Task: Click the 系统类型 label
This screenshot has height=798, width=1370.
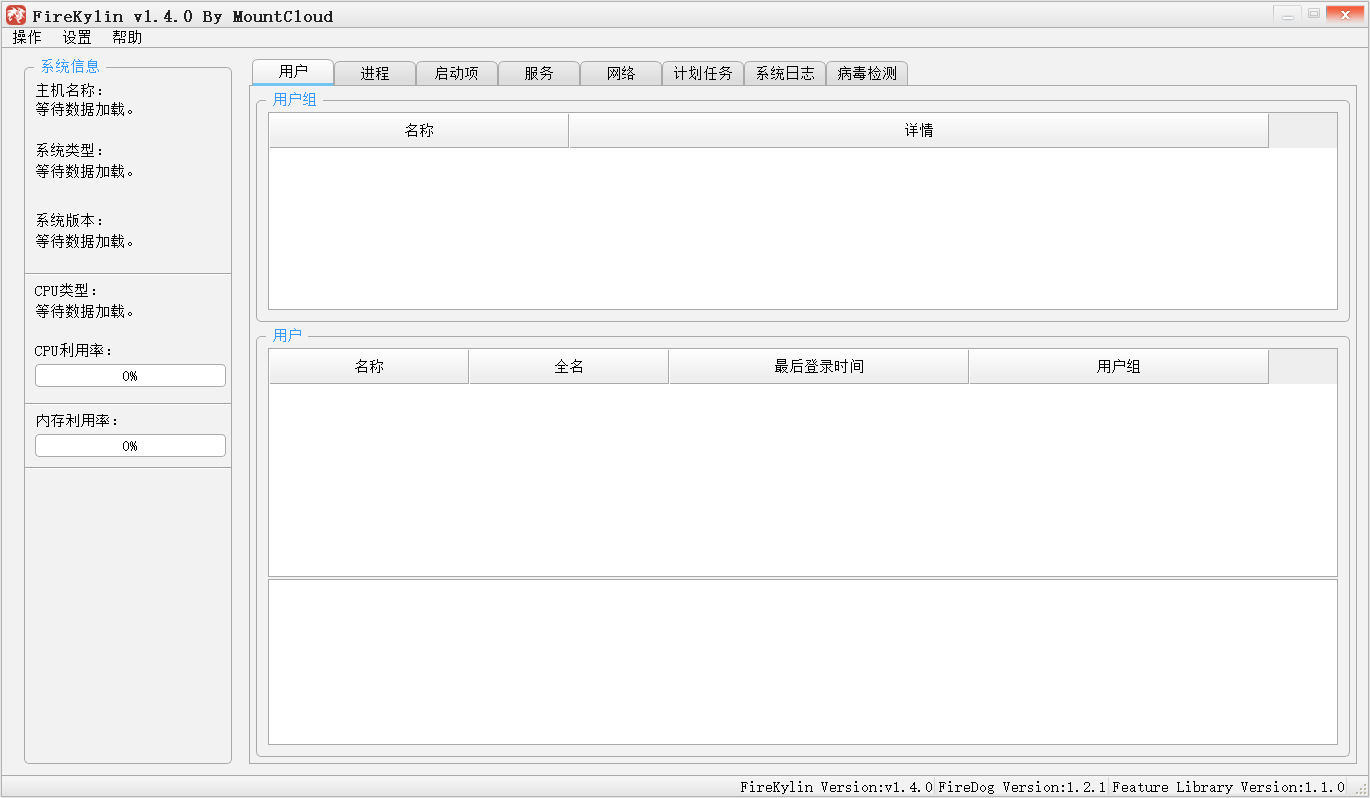Action: coord(70,151)
